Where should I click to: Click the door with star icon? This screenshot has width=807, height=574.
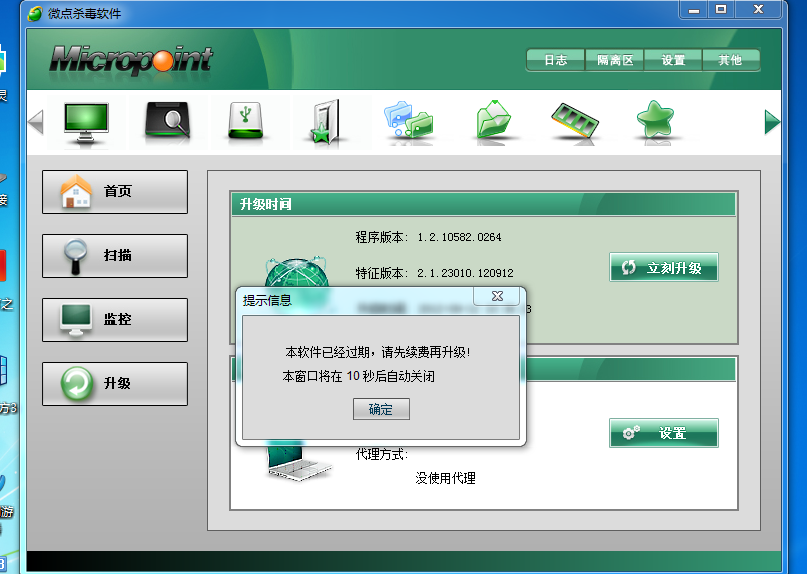click(x=327, y=121)
